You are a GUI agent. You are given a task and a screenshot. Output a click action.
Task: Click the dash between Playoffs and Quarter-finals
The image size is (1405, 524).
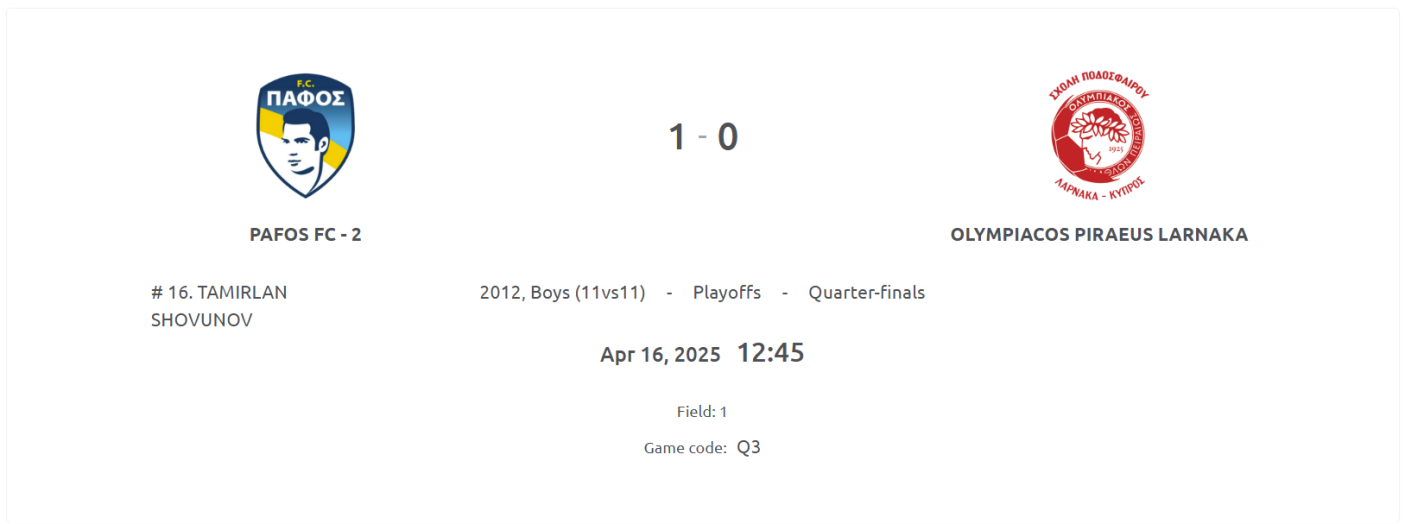coord(785,293)
